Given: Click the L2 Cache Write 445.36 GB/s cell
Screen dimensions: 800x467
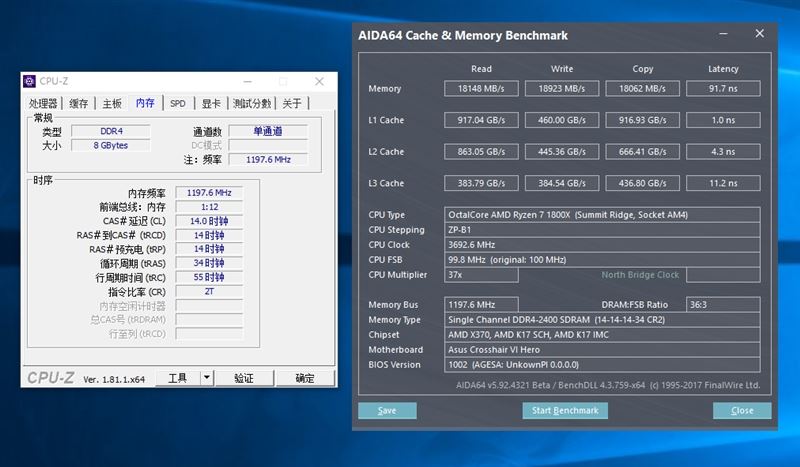Looking at the screenshot, I should point(562,152).
